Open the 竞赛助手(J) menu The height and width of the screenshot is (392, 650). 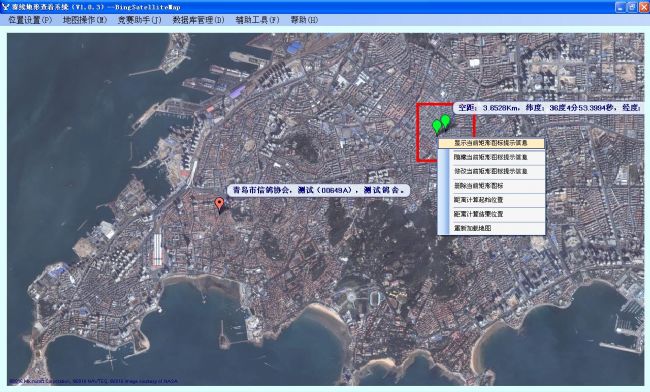140,20
